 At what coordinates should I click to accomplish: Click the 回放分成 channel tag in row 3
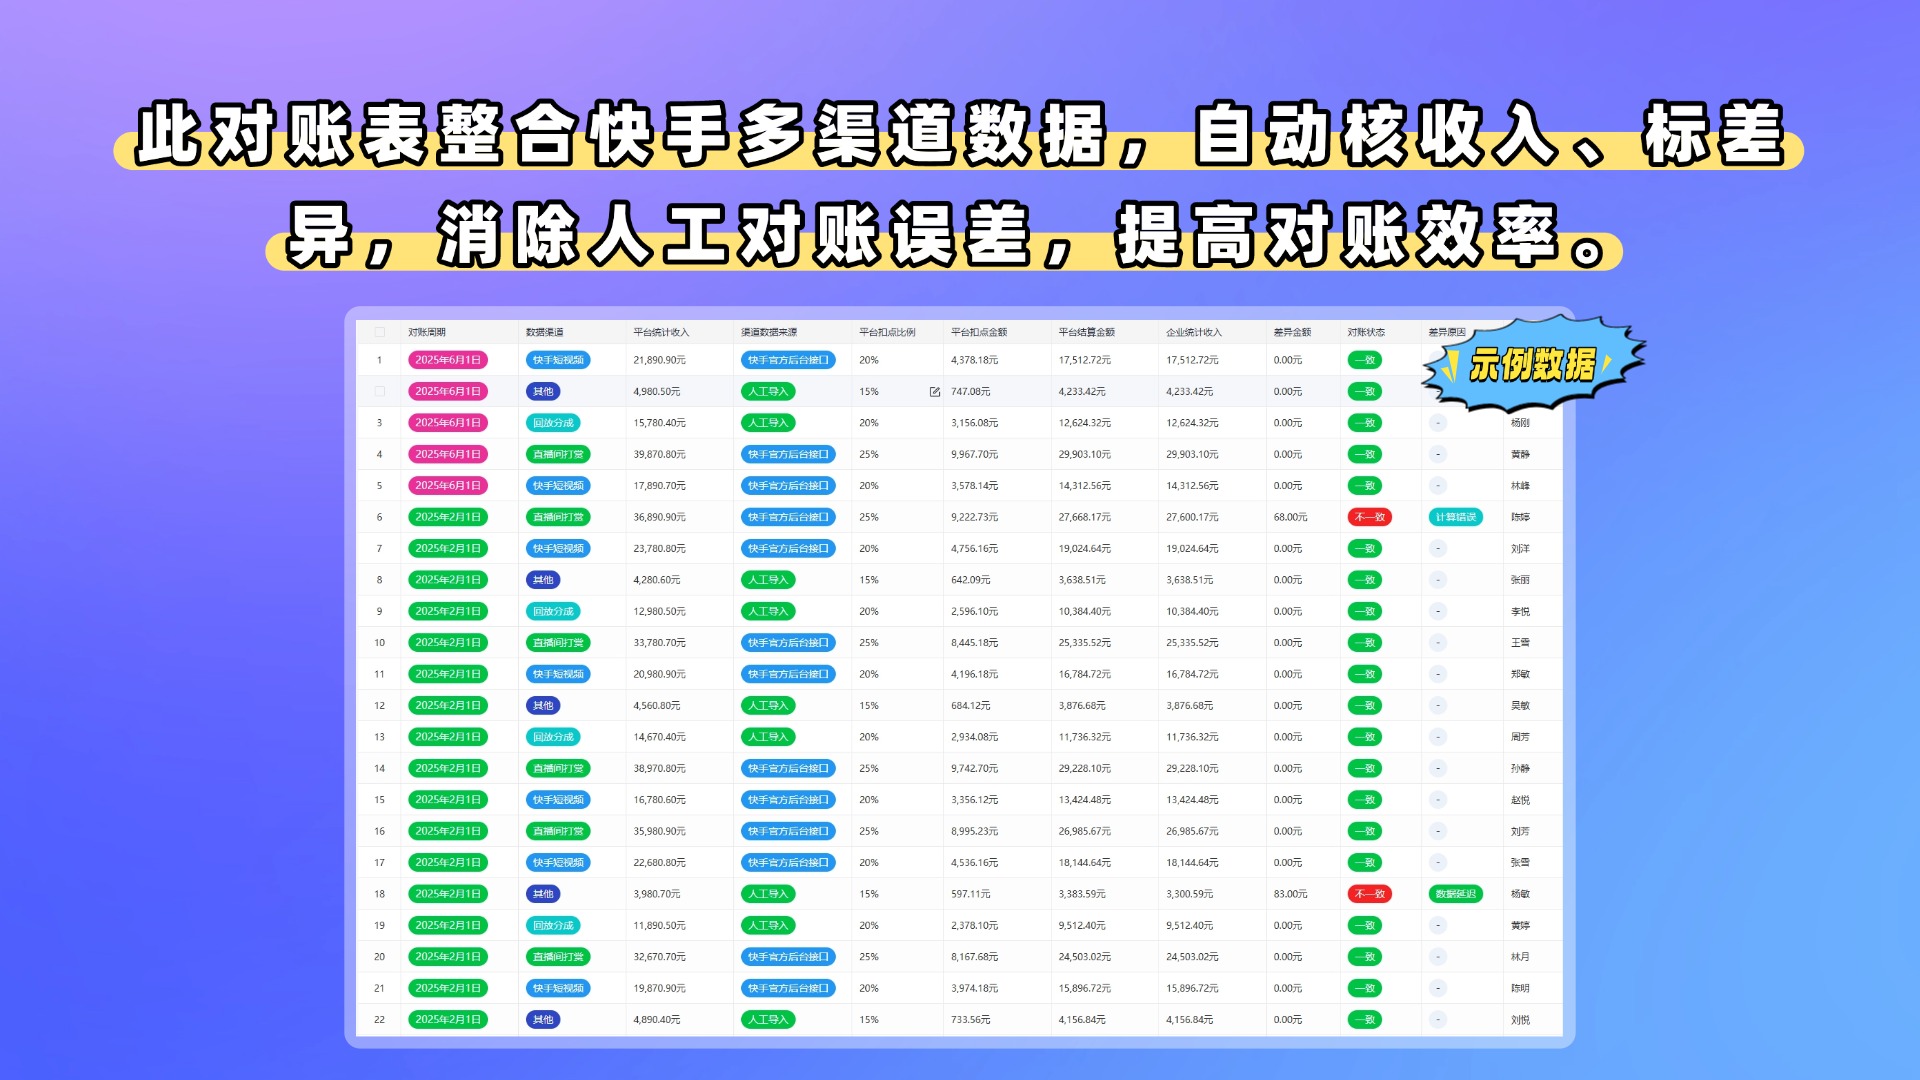(x=553, y=423)
